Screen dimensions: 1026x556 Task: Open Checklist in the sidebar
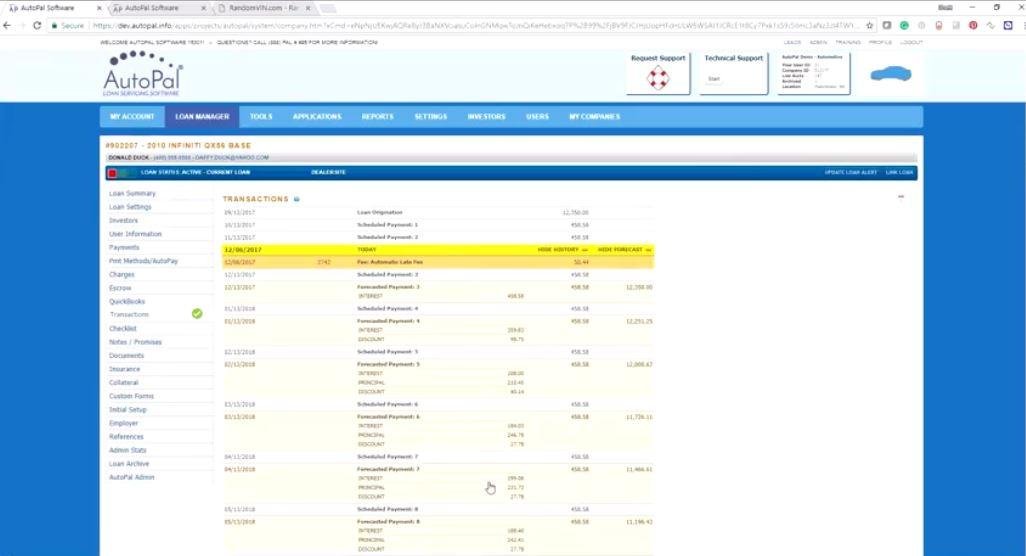click(x=122, y=328)
